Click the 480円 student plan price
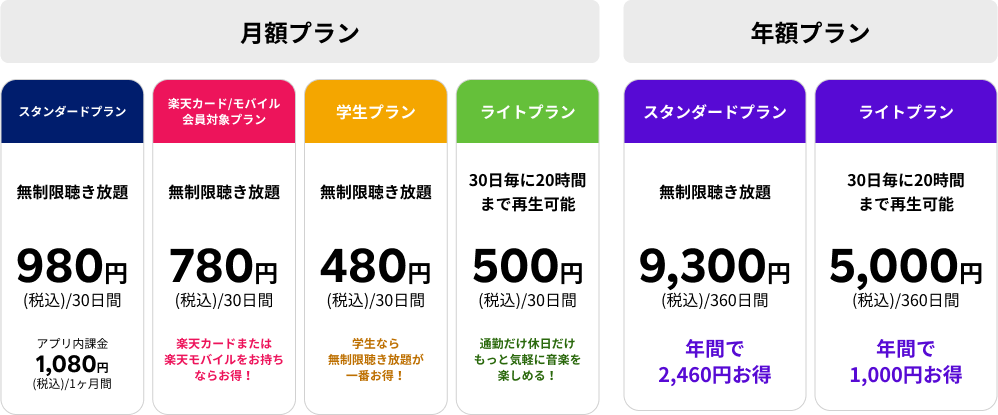 [376, 267]
